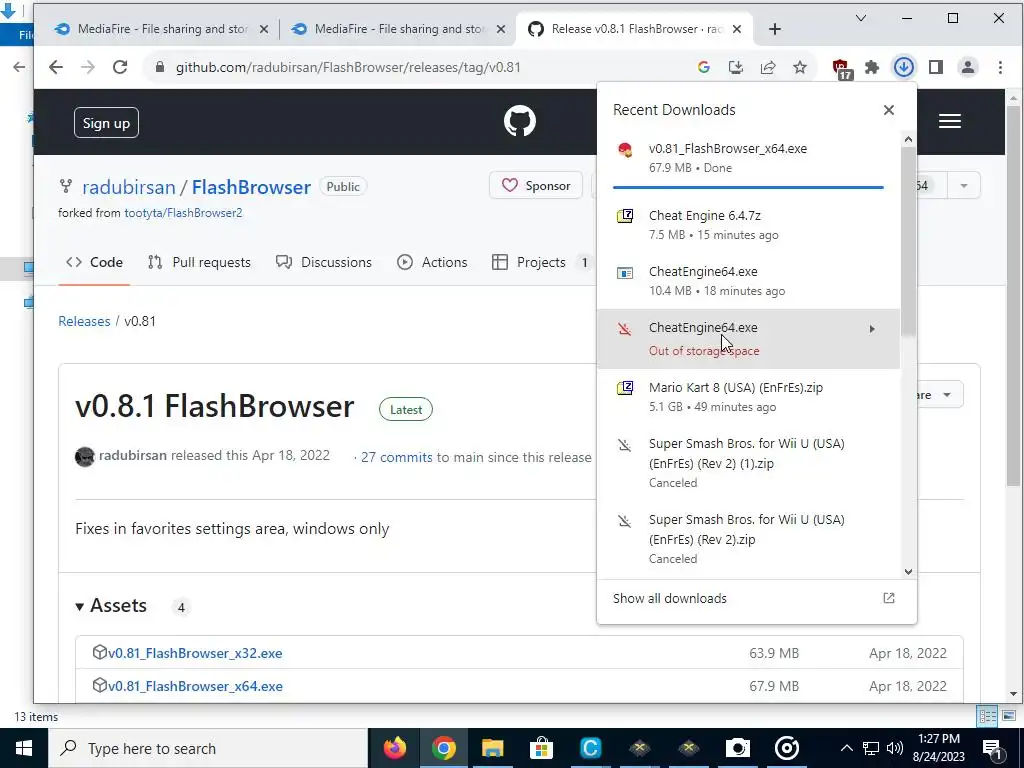This screenshot has height=768, width=1024.
Task: Open the camera app in taskbar
Action: pyautogui.click(x=737, y=748)
